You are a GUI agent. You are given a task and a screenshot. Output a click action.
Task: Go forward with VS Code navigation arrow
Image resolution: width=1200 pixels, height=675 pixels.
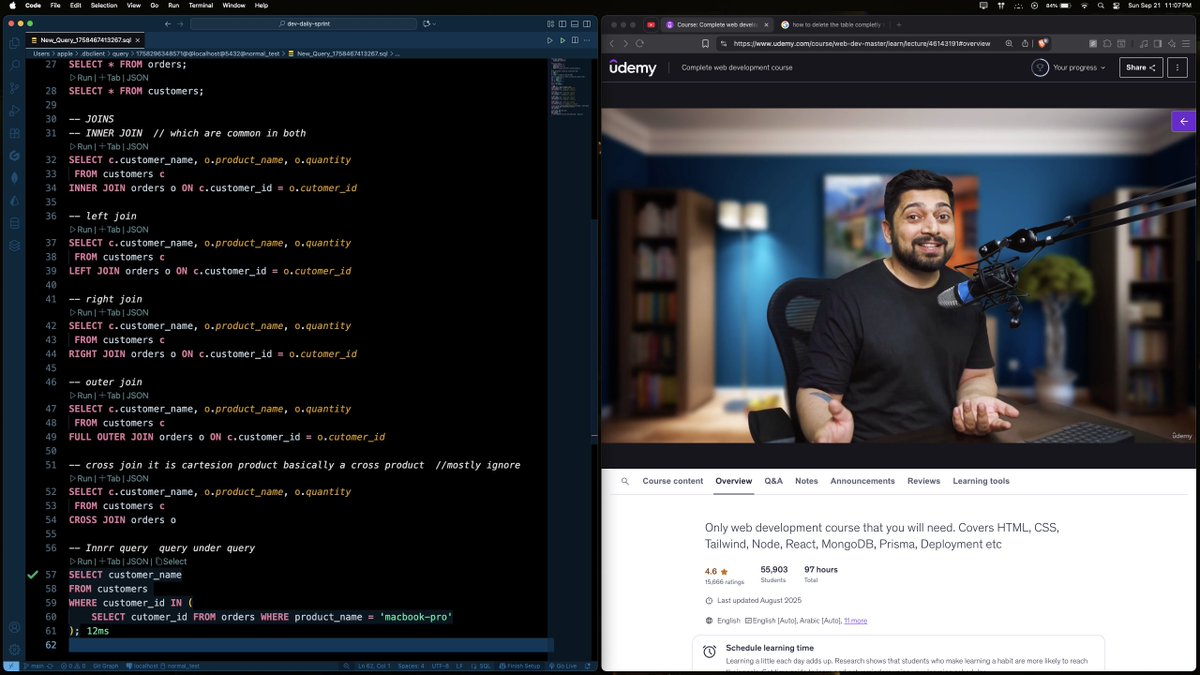181,23
